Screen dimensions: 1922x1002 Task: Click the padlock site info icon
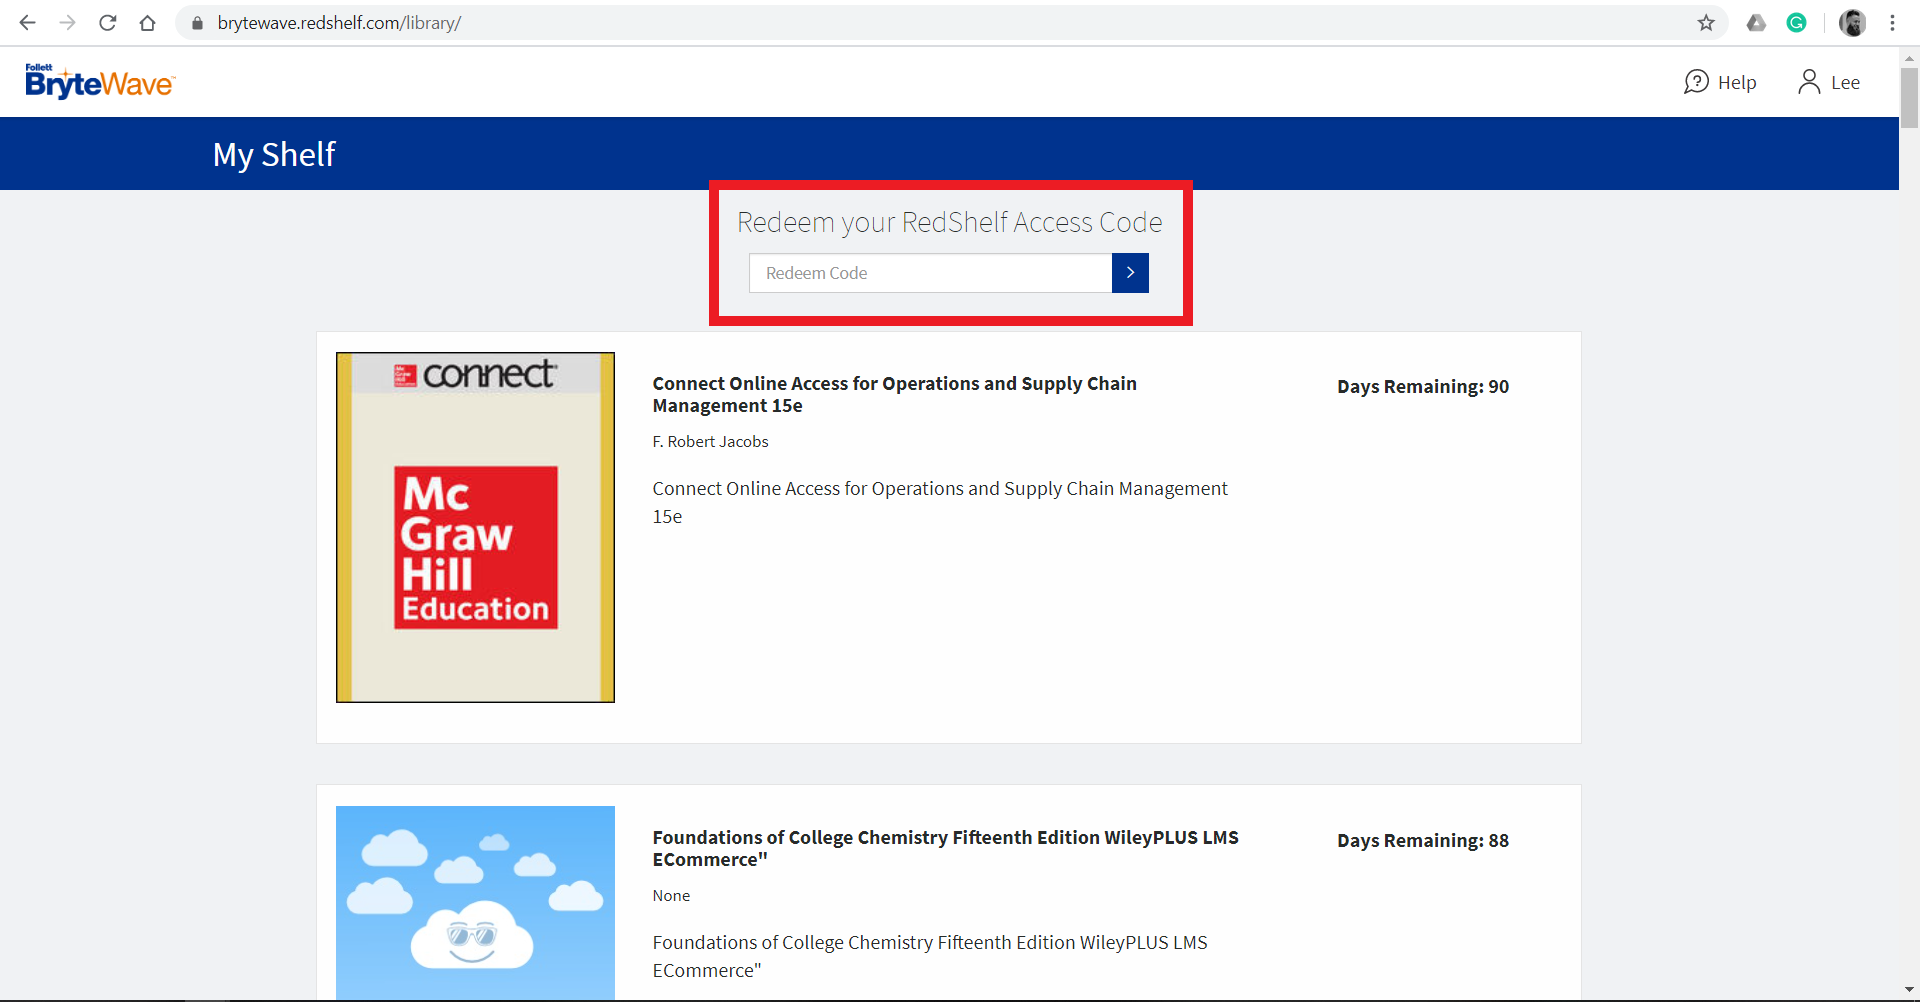(x=197, y=23)
